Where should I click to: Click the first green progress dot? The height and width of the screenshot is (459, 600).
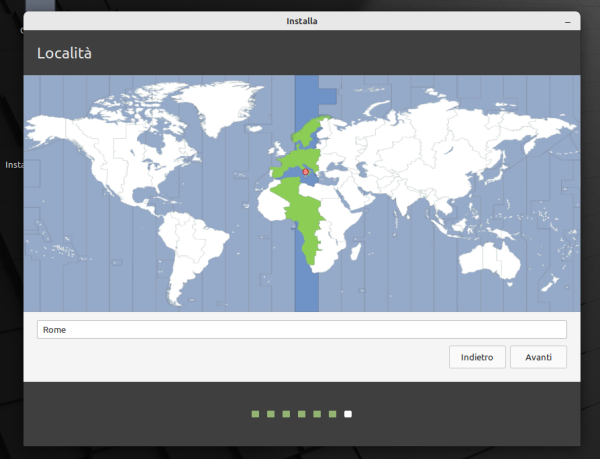tap(255, 413)
